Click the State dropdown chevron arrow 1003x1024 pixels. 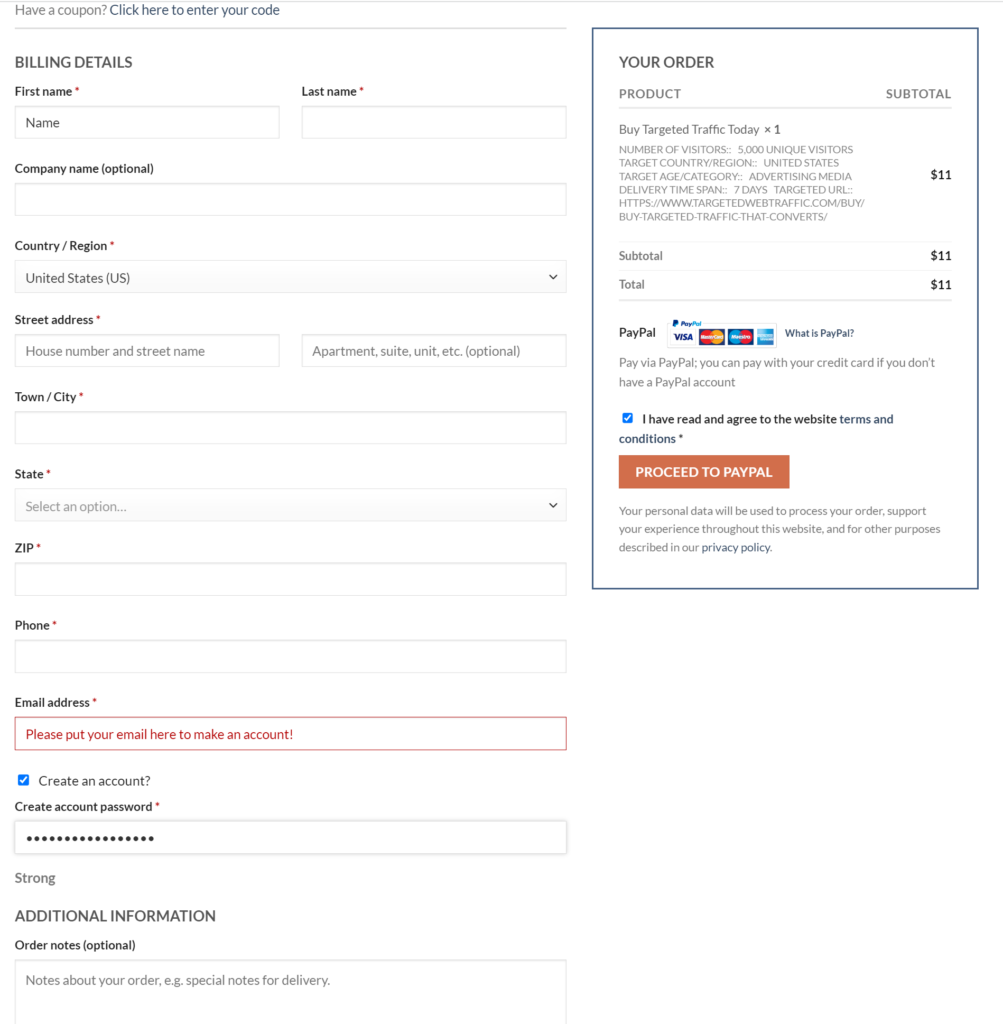click(x=553, y=505)
